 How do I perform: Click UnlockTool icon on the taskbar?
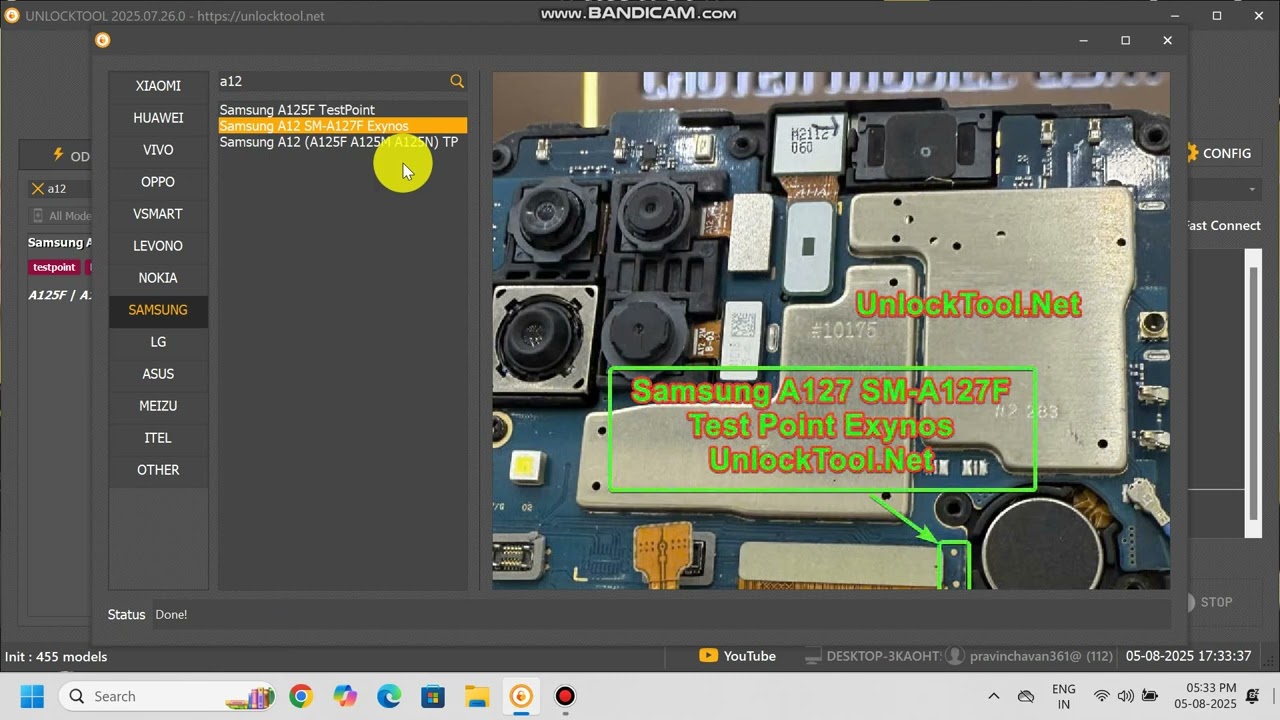click(521, 696)
